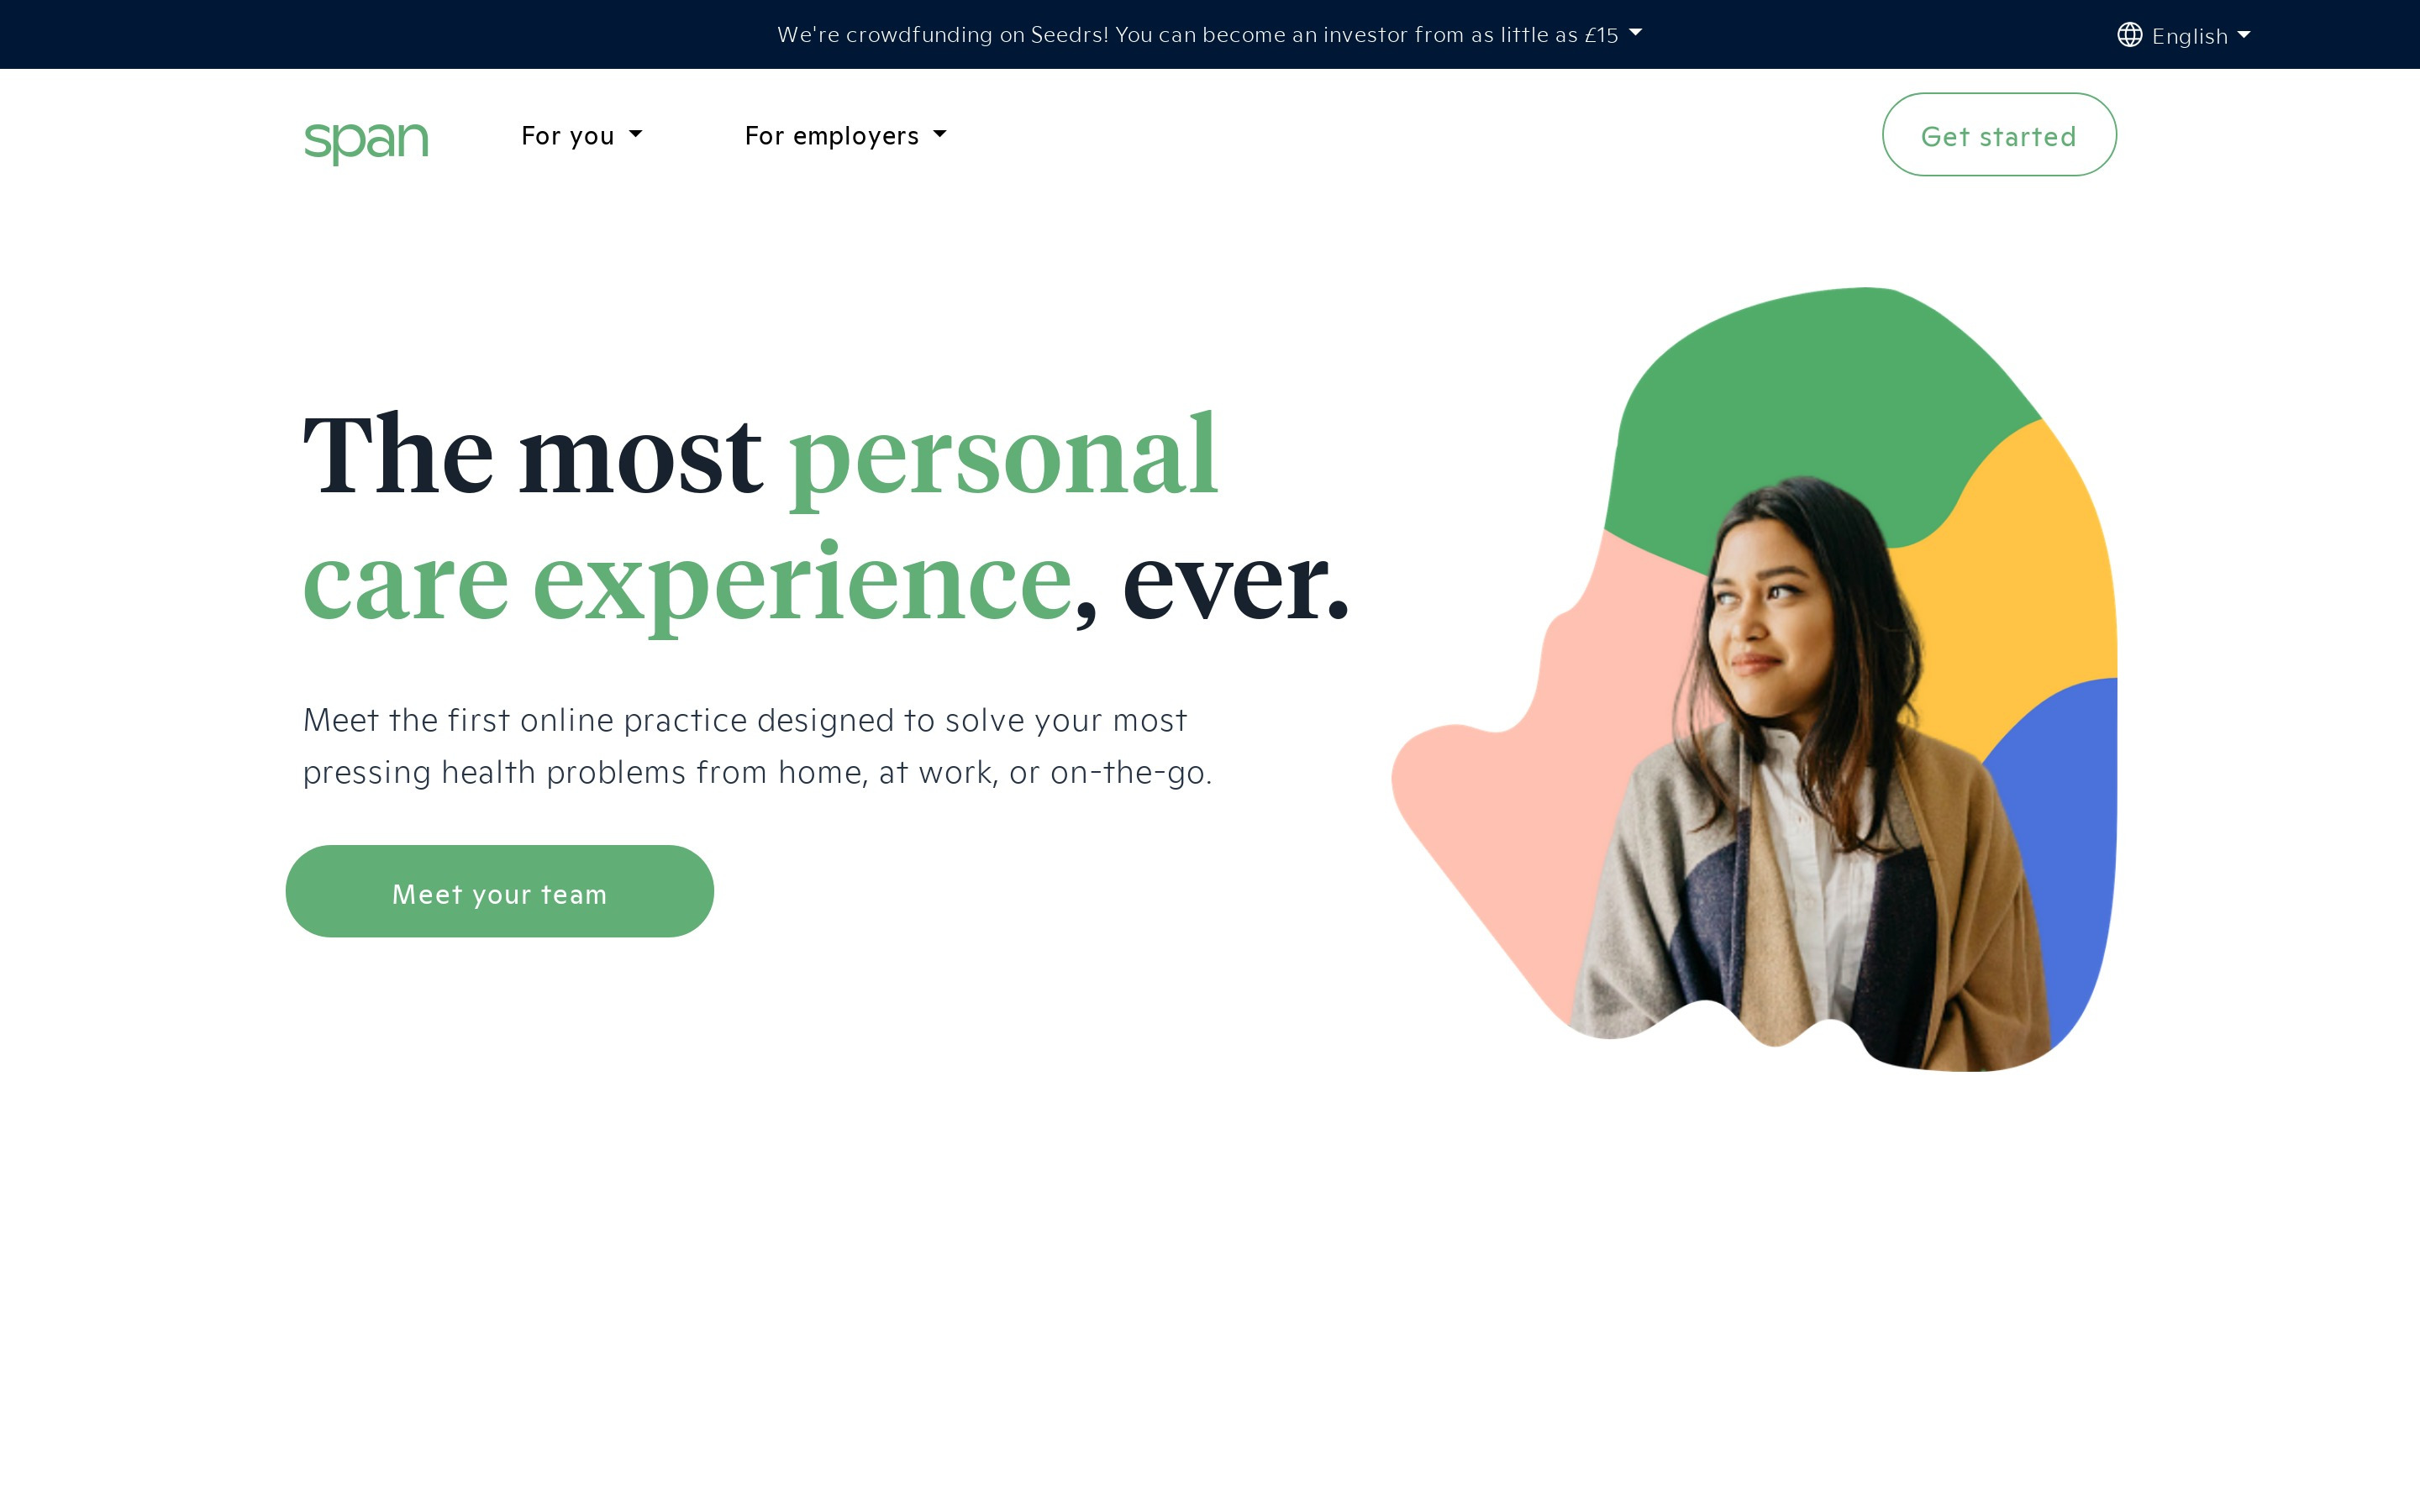The width and height of the screenshot is (2420, 1512).
Task: Click the 'Meet the first online practice' paragraph
Action: [x=757, y=746]
